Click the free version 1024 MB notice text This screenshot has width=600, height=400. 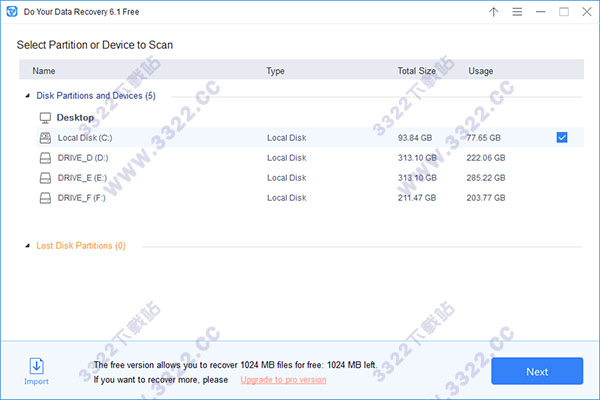pos(235,365)
